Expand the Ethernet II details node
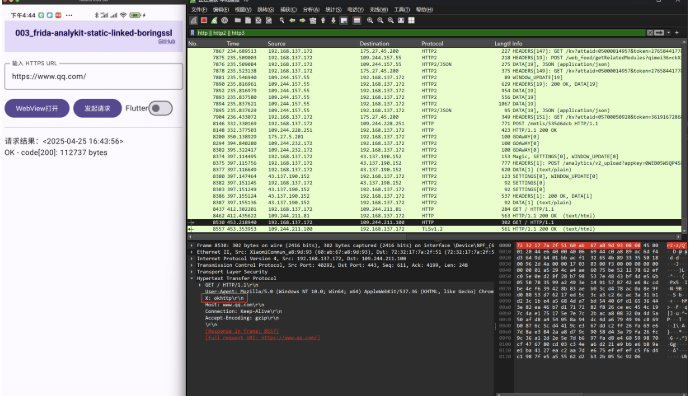 click(x=192, y=252)
